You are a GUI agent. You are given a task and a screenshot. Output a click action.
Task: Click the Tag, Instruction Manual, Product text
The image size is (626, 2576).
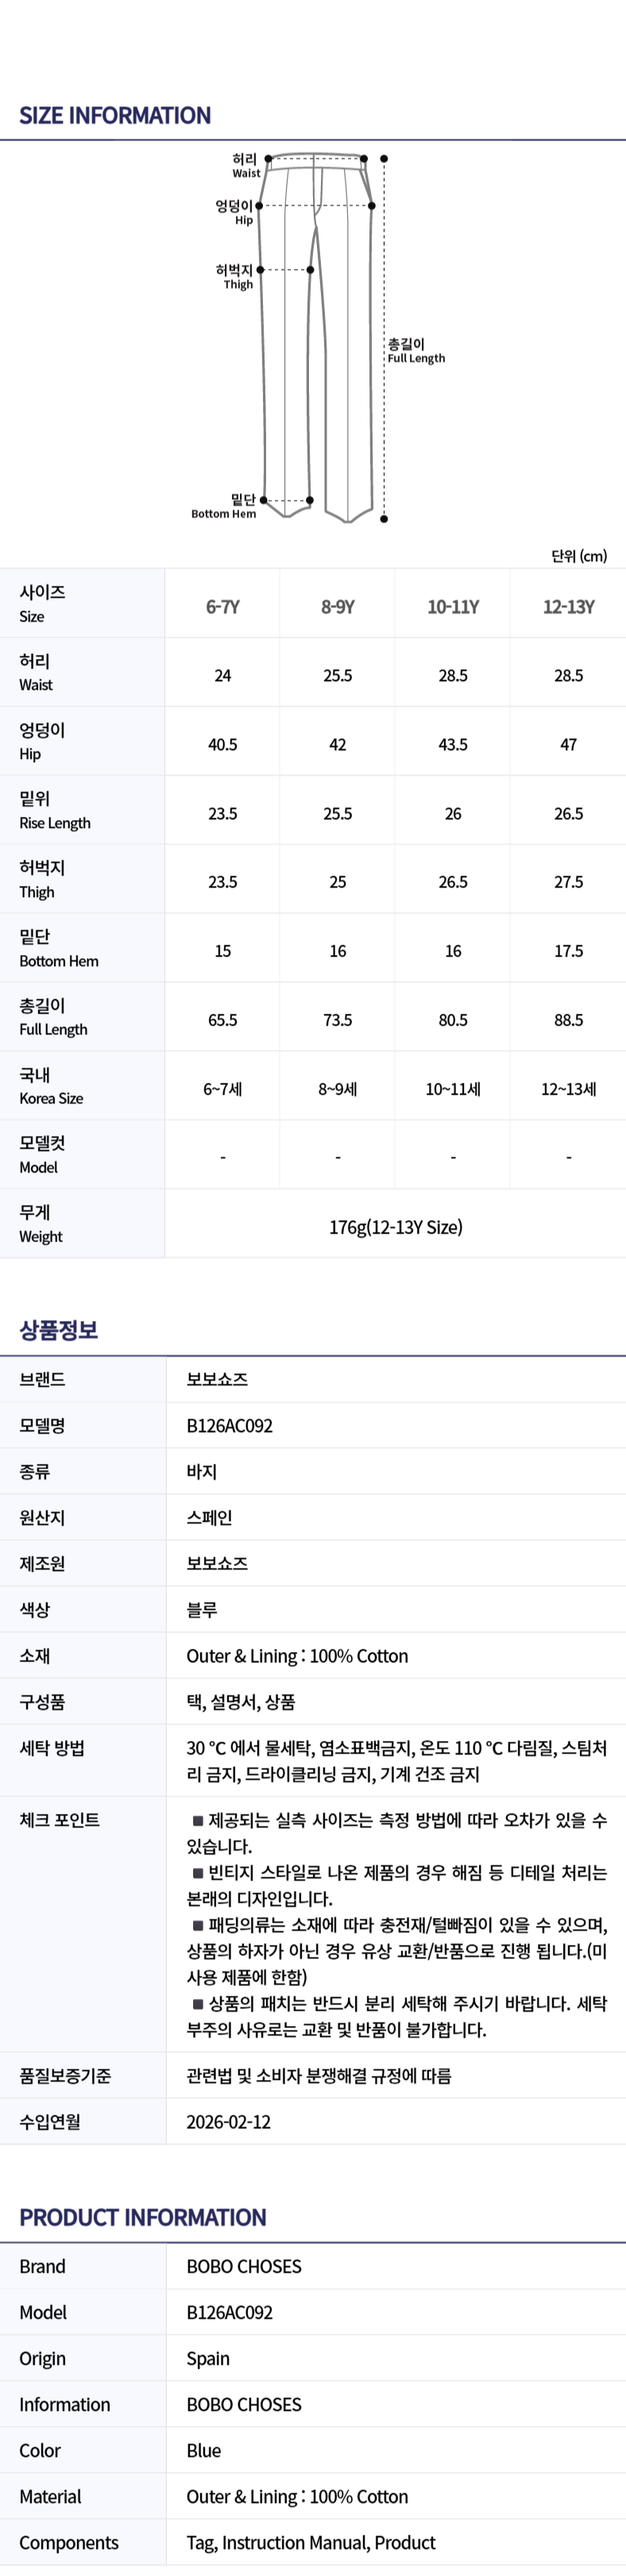tap(311, 2543)
